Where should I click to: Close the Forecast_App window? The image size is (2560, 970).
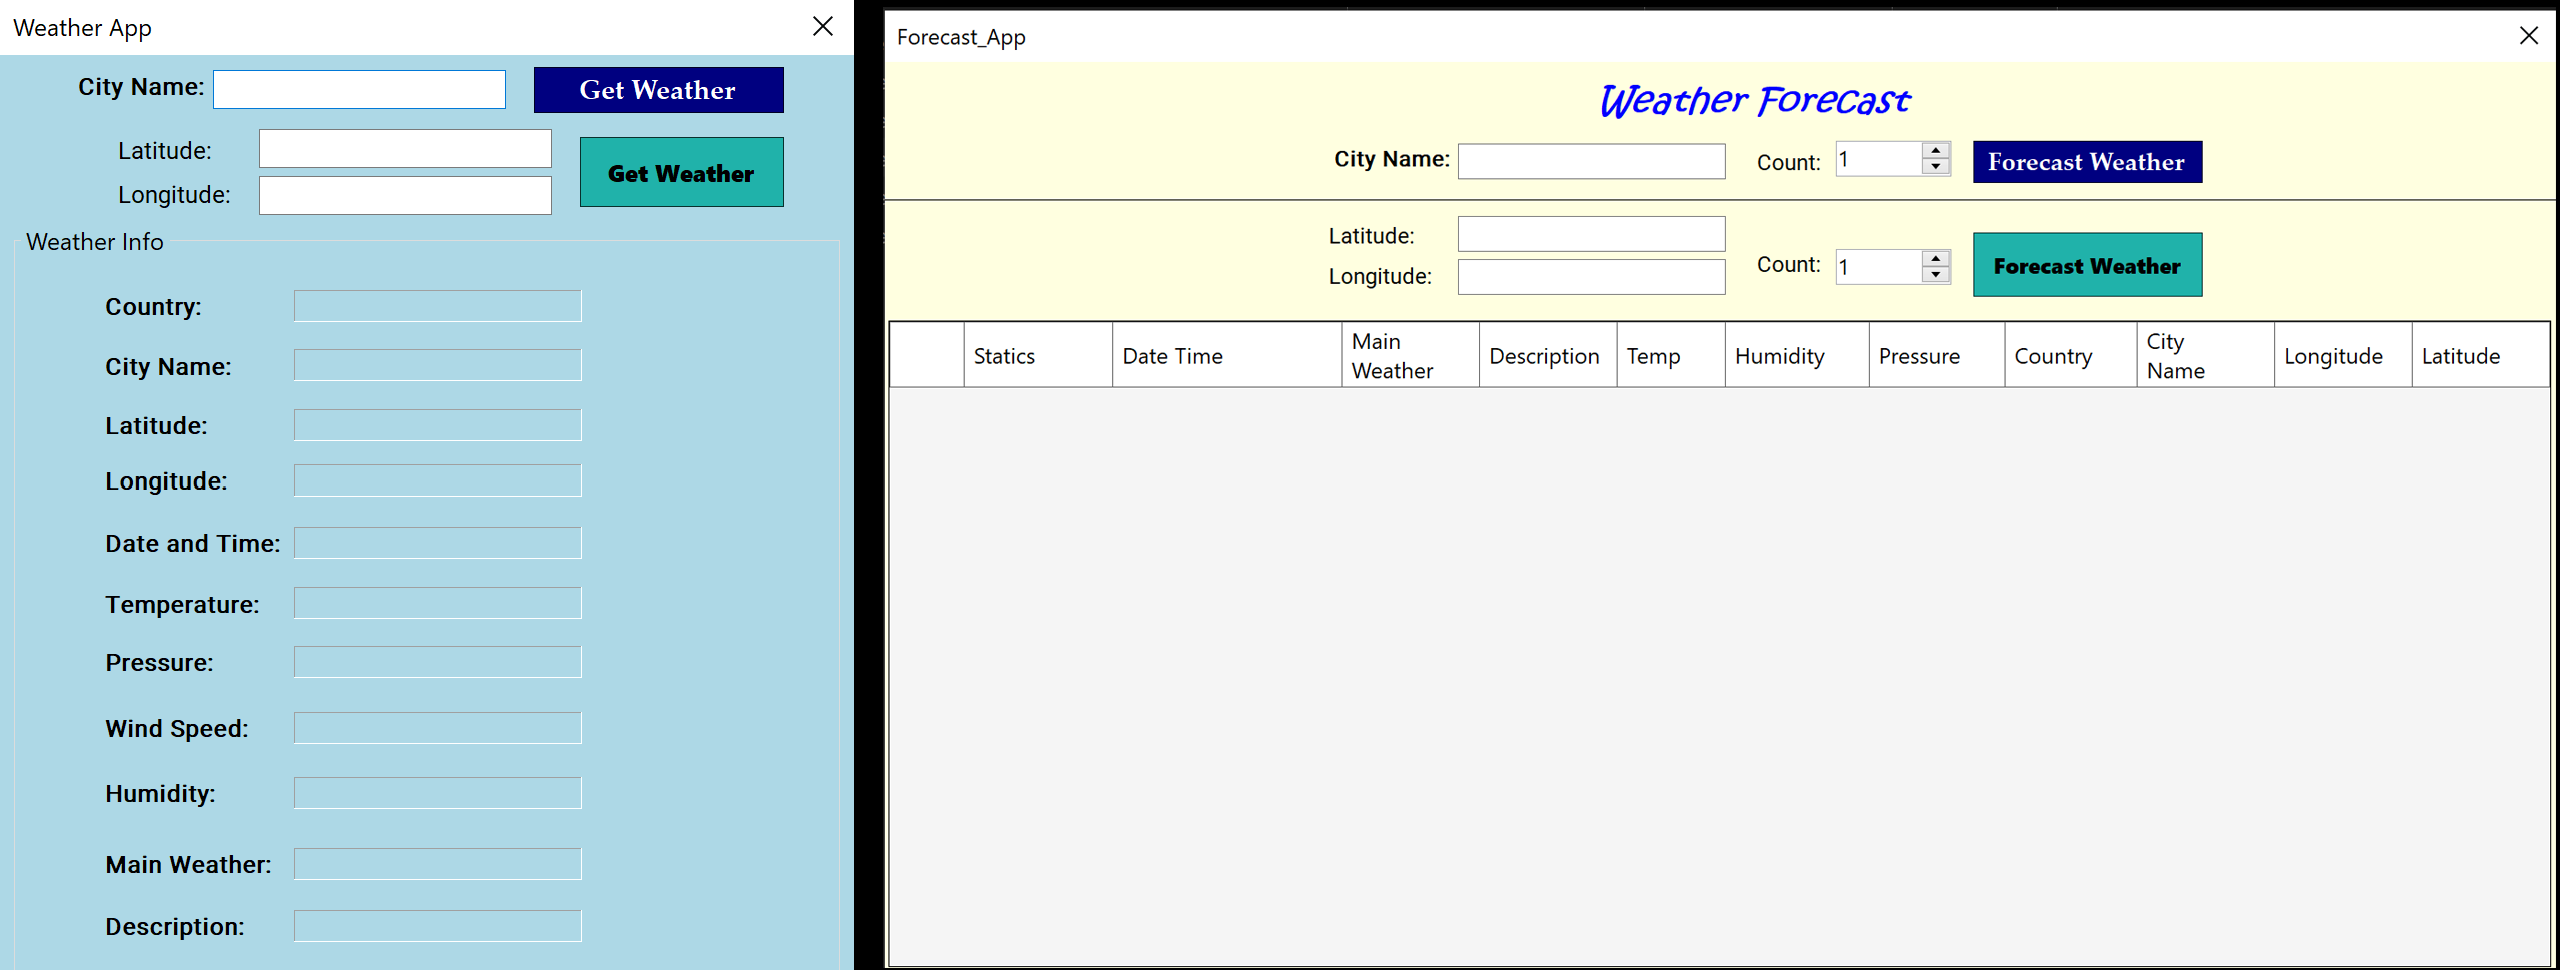click(2529, 36)
